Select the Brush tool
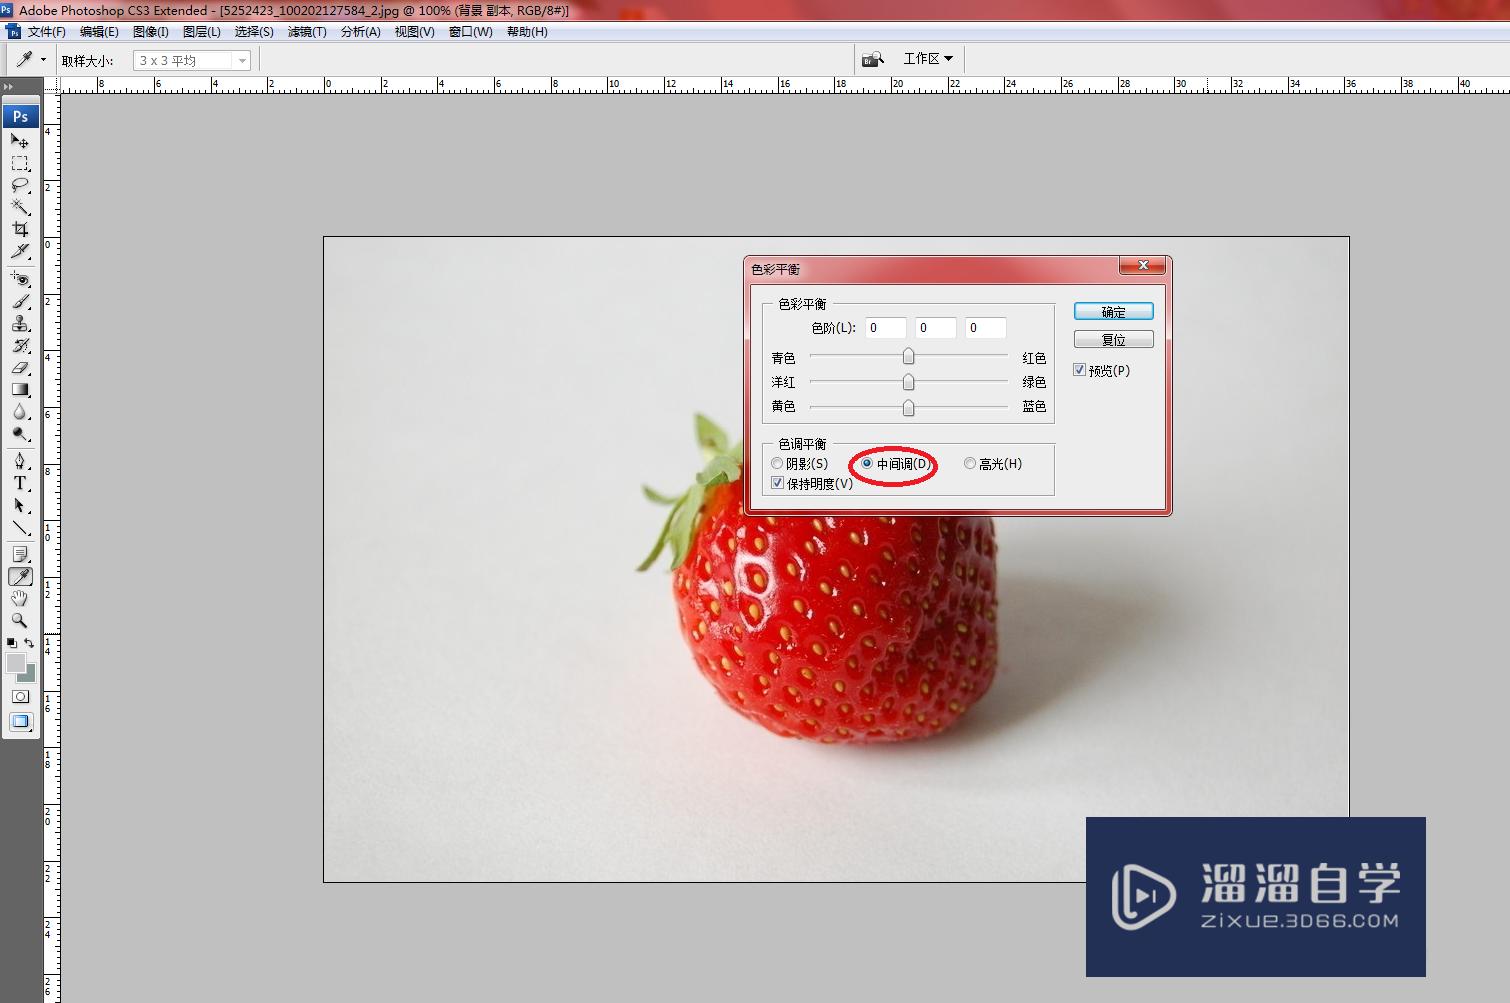The image size is (1510, 1003). 20,301
